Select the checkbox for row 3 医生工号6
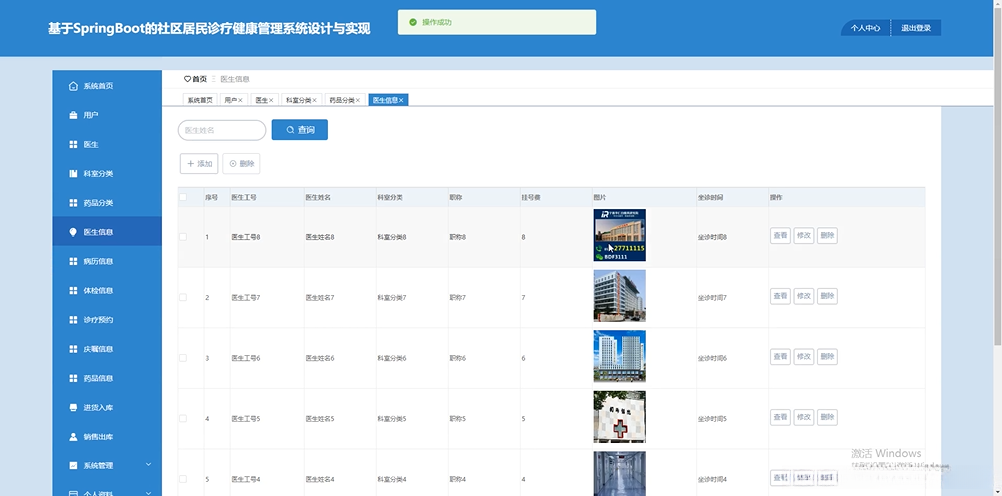The height and width of the screenshot is (496, 1002). [x=182, y=358]
